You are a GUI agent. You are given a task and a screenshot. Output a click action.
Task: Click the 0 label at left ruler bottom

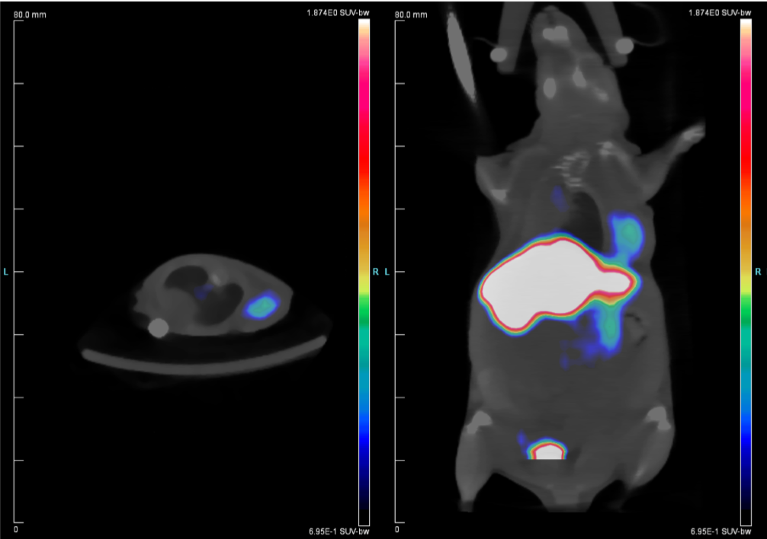17,528
